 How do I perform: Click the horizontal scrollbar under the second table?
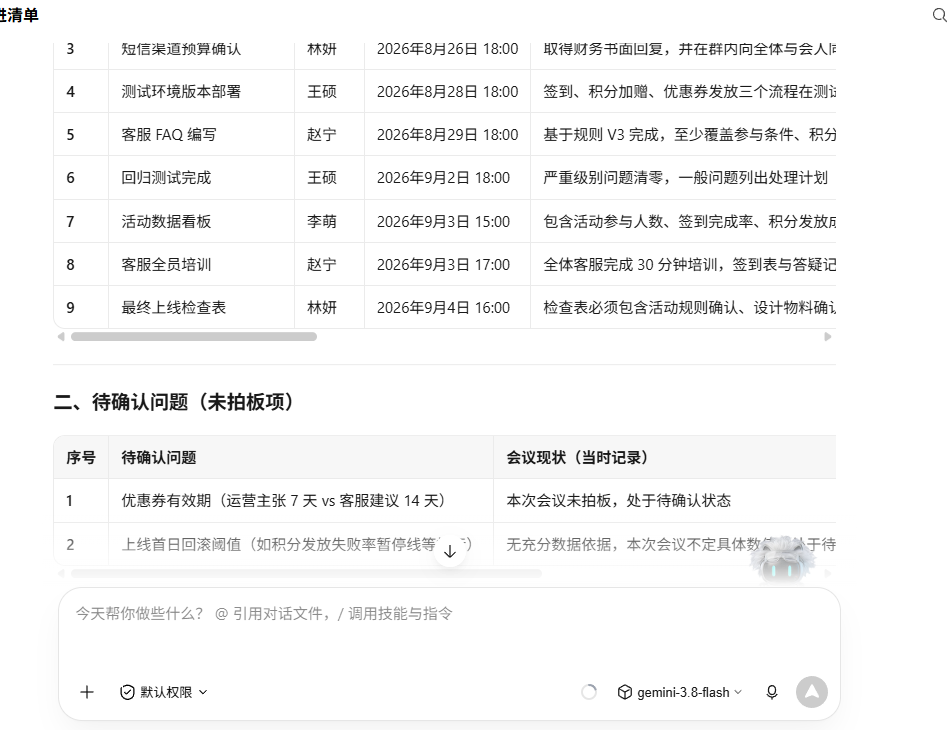coord(306,573)
